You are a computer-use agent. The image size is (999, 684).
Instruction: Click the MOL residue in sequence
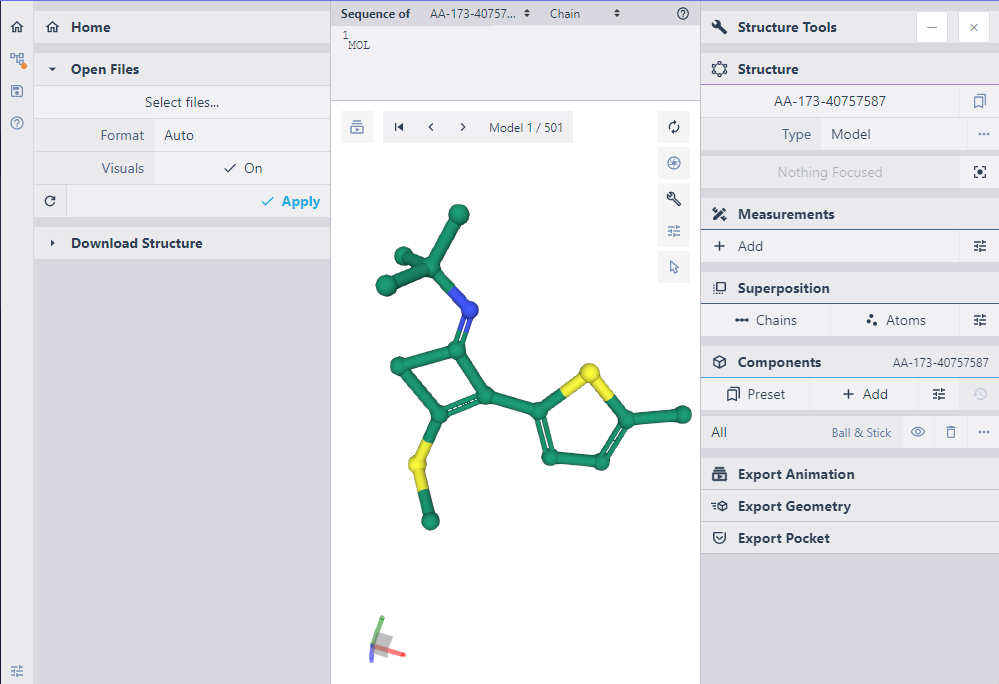click(x=359, y=45)
